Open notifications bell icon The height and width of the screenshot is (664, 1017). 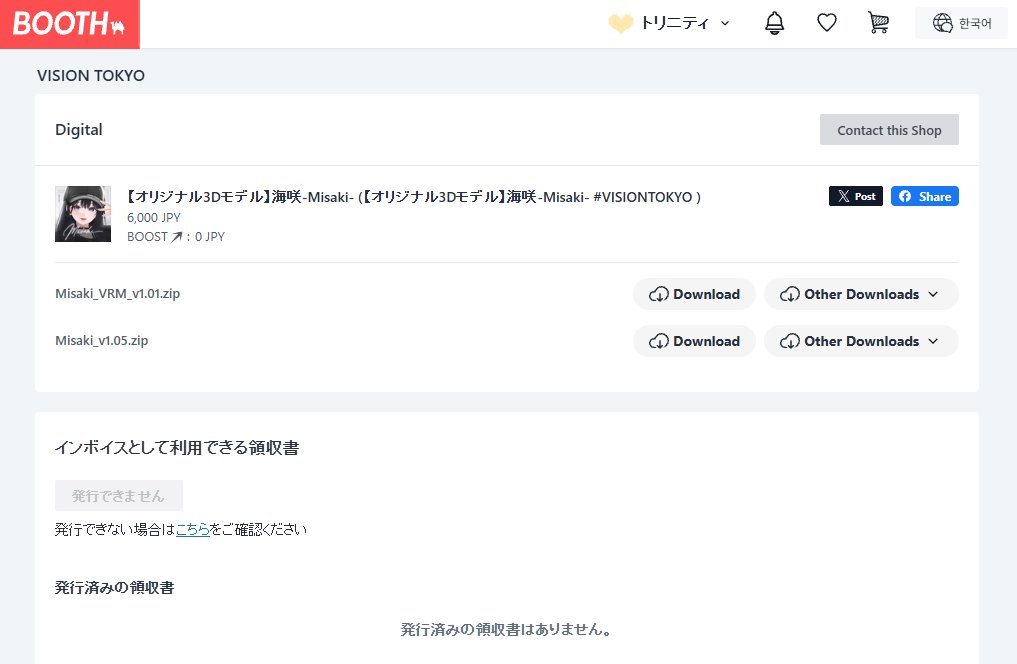(774, 23)
